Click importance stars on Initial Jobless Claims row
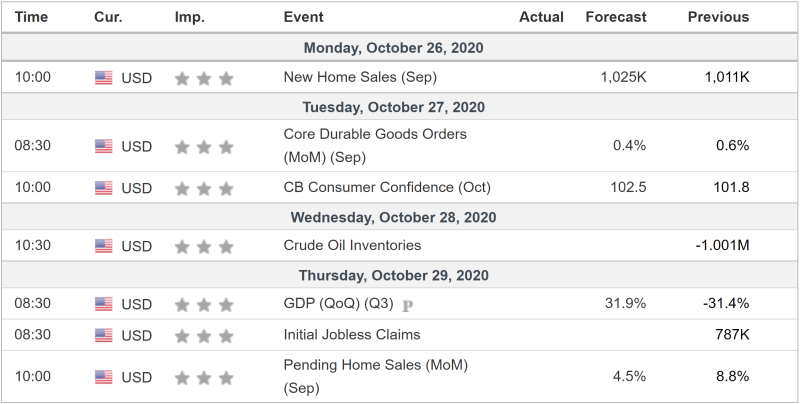Image resolution: width=800 pixels, height=404 pixels. click(x=203, y=335)
